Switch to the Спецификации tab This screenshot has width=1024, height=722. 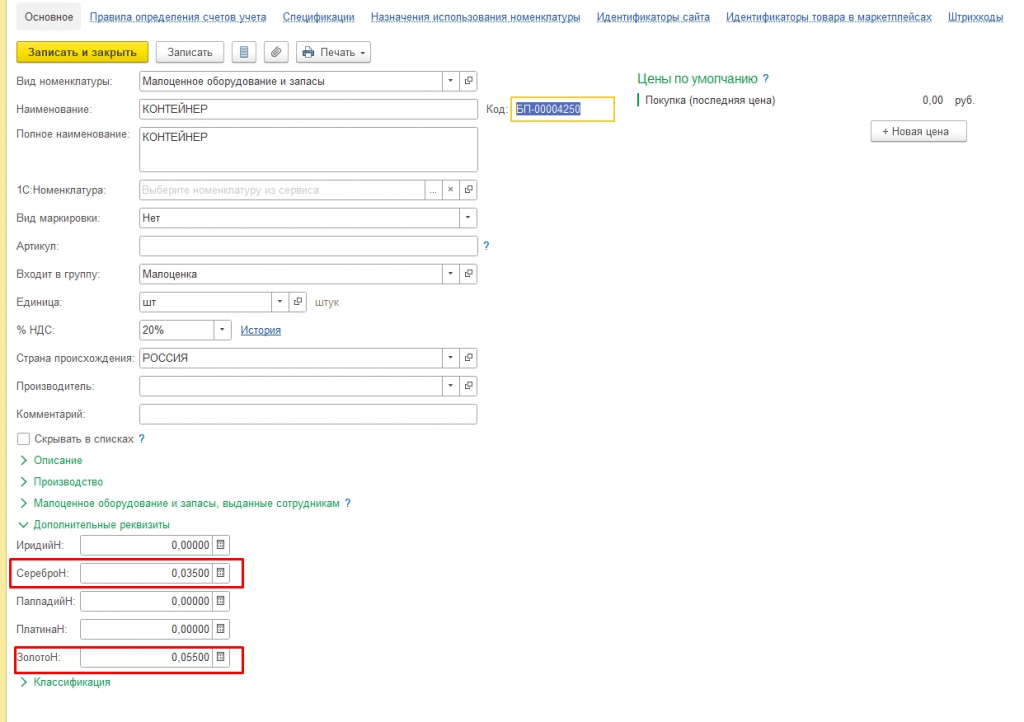coord(318,17)
